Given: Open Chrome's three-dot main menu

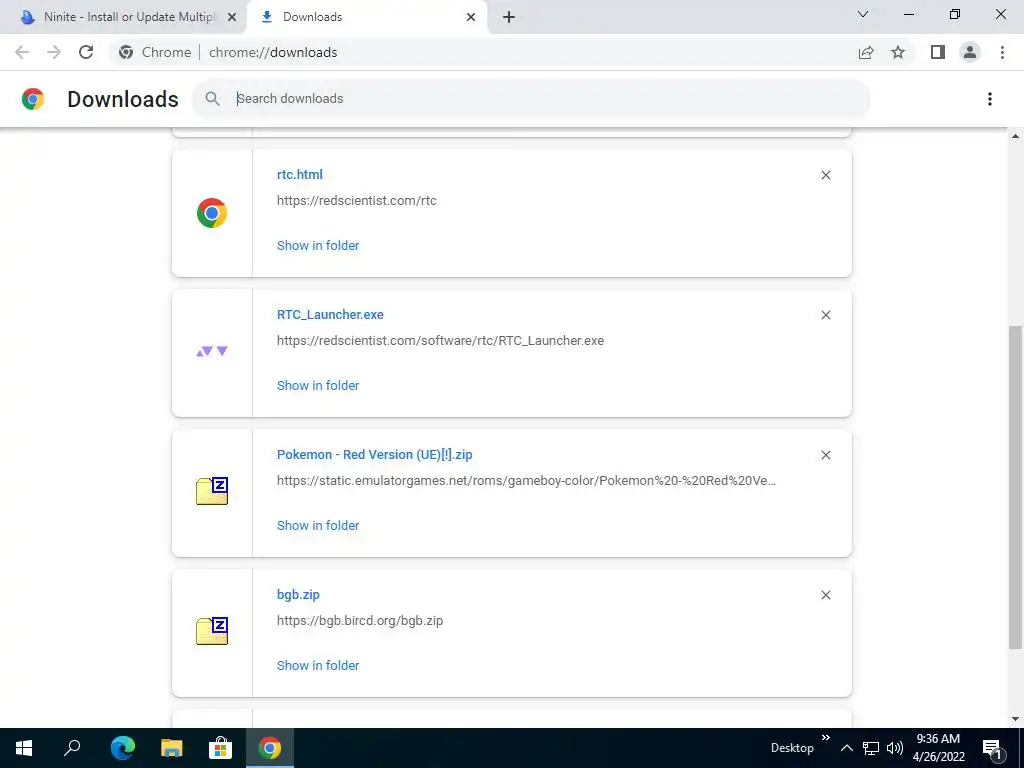Looking at the screenshot, I should 1002,52.
